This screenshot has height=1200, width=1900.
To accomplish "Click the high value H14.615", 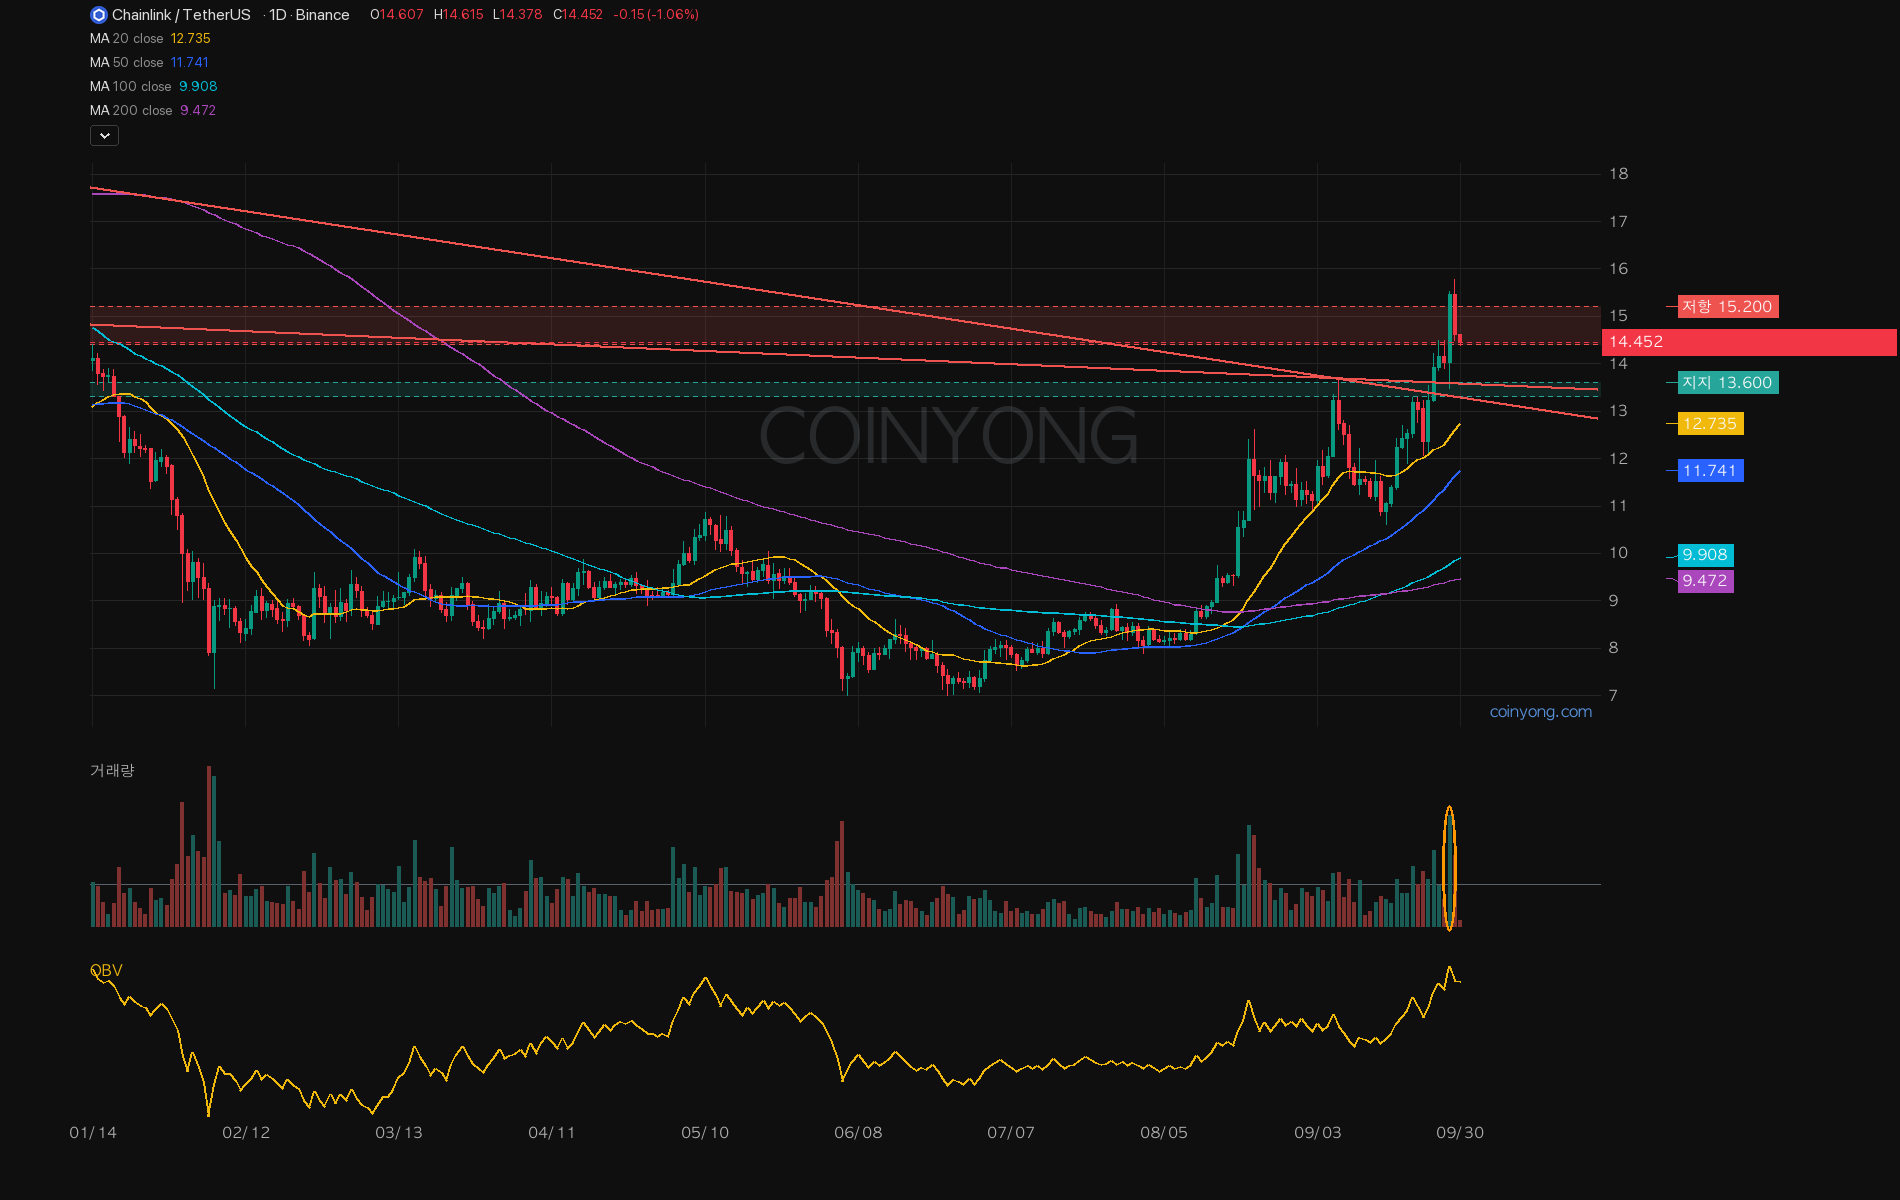I will coord(458,15).
